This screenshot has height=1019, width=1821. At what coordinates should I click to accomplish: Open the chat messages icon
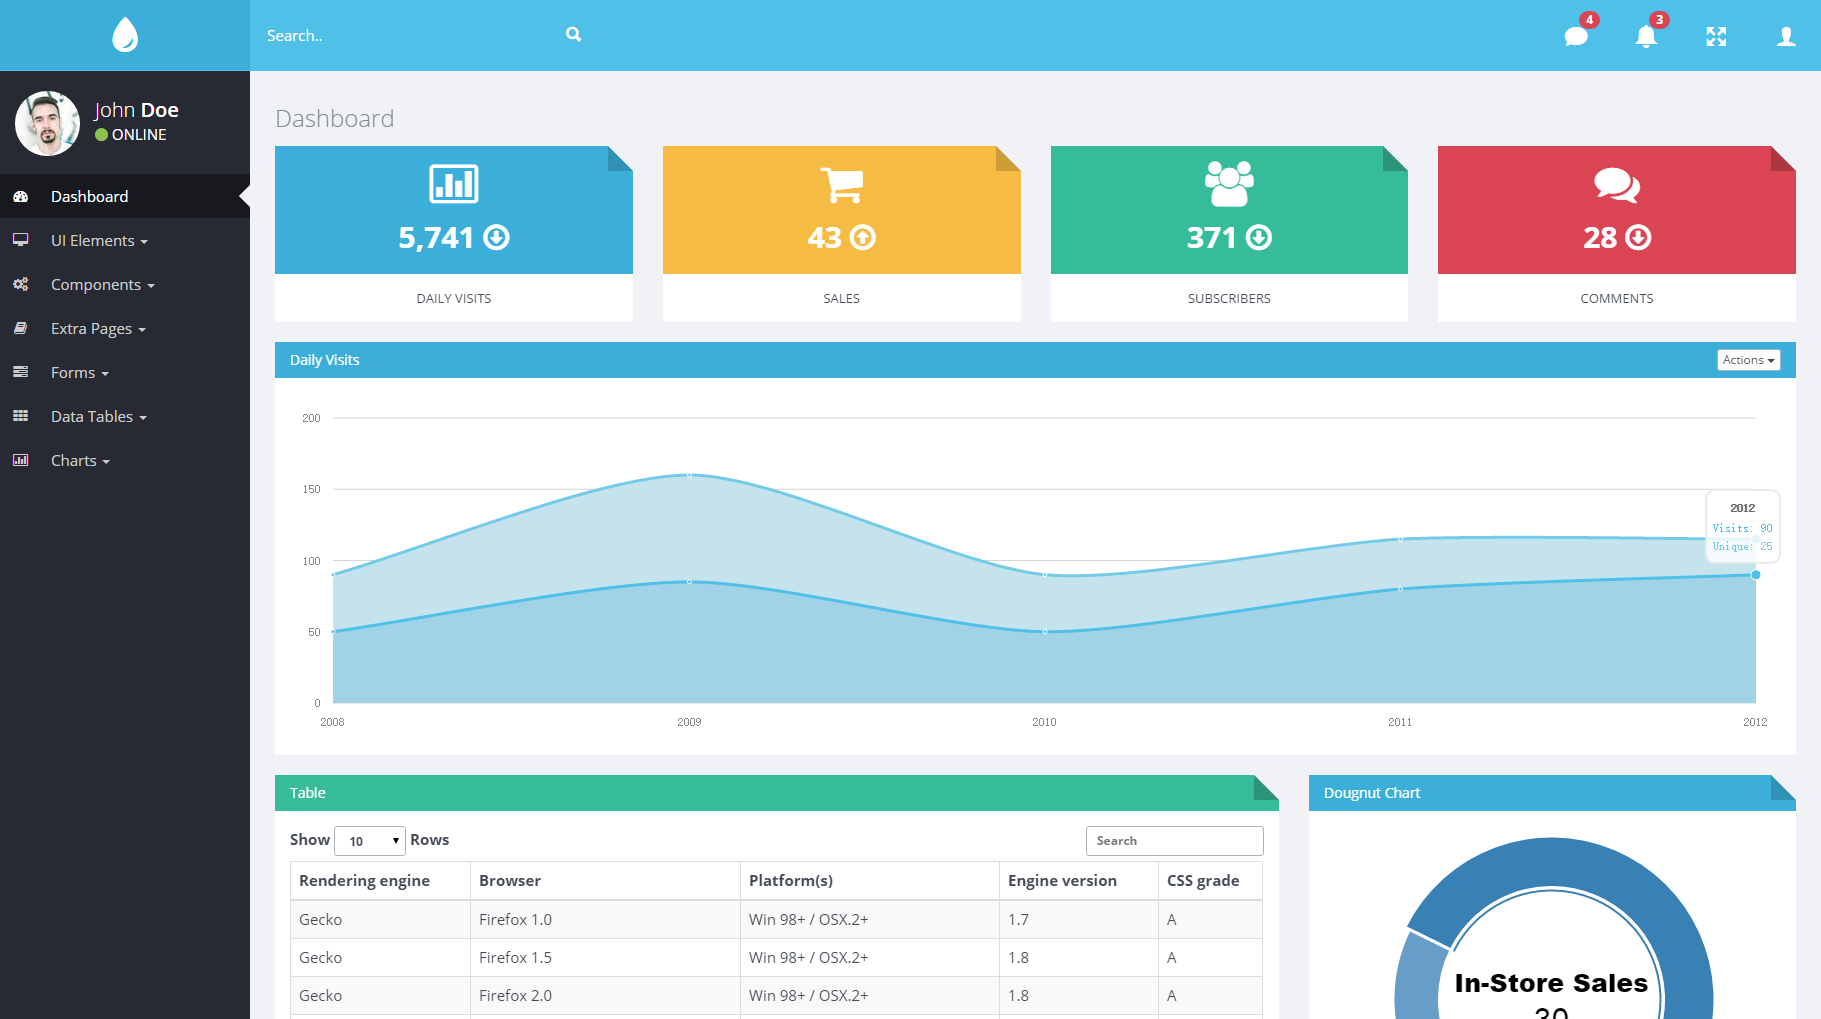(1576, 37)
